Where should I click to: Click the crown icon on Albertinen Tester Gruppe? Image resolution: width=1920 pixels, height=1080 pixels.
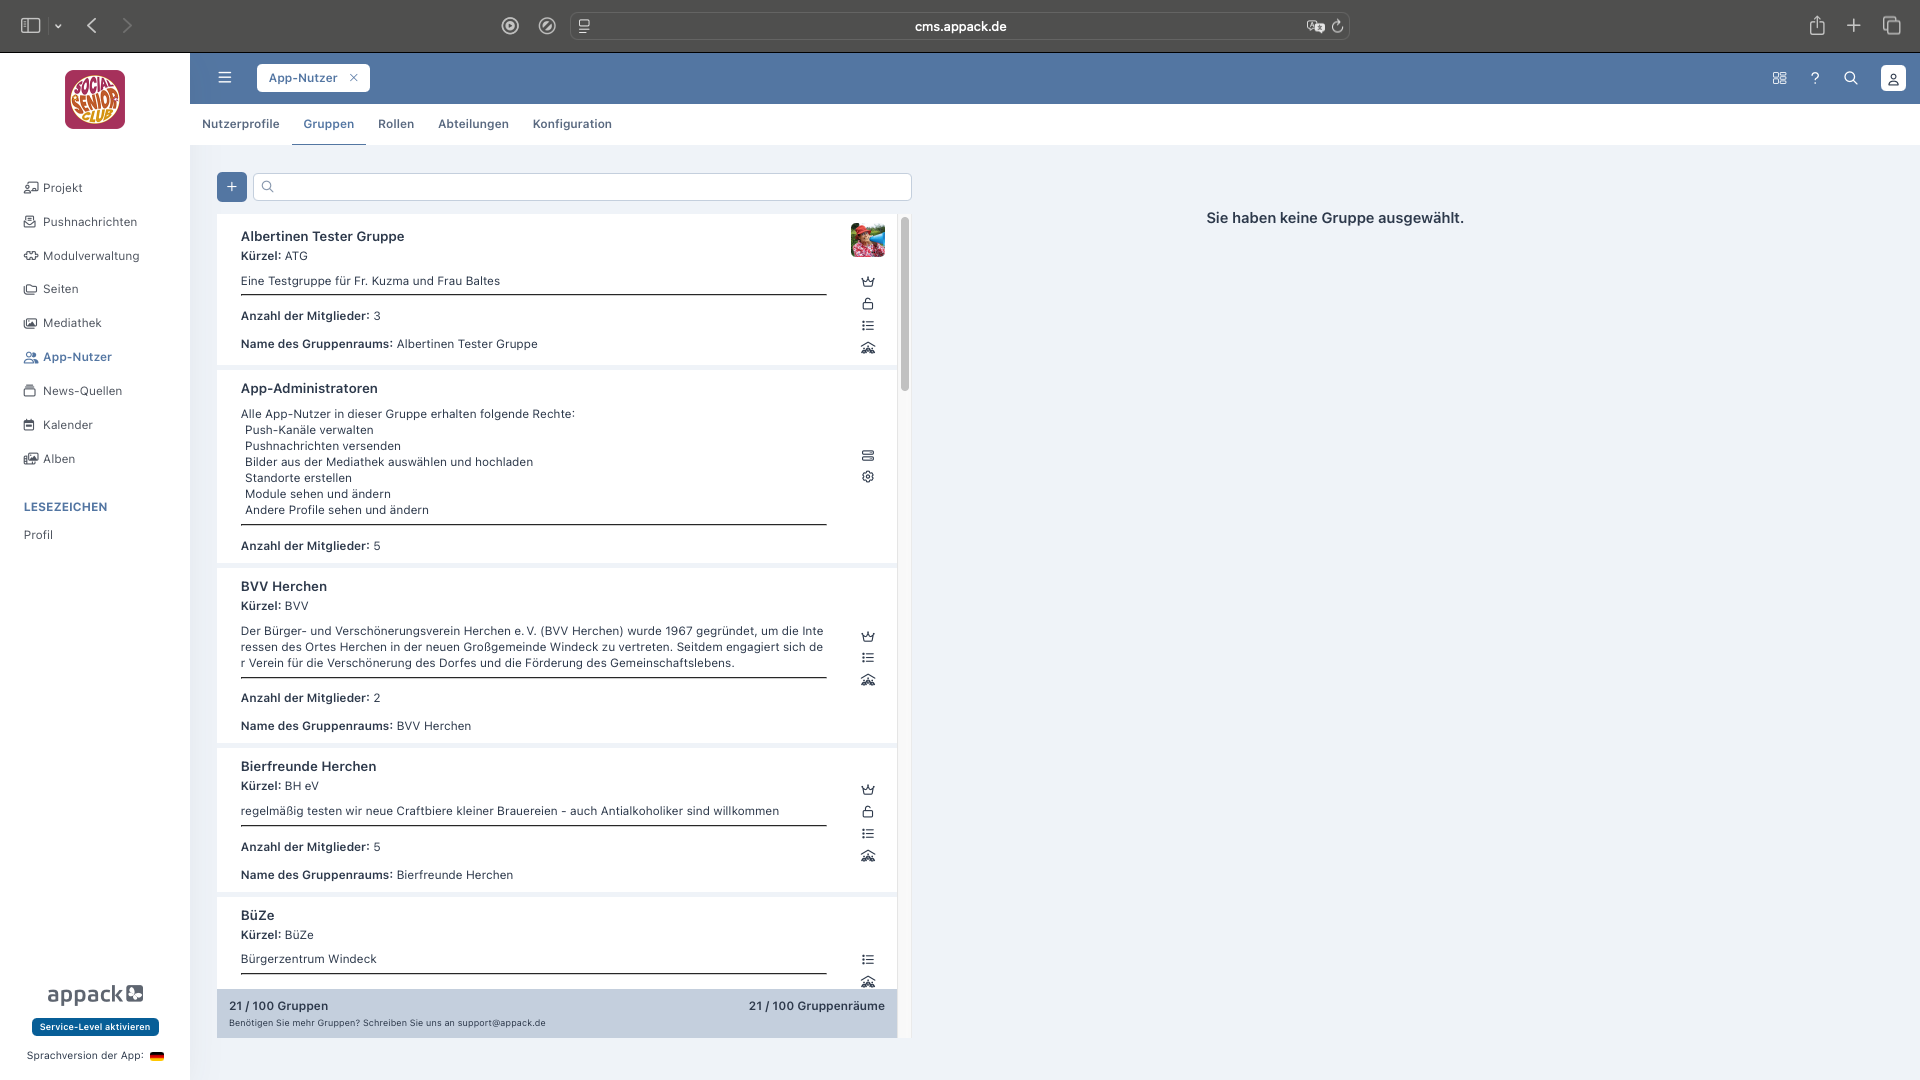tap(868, 282)
